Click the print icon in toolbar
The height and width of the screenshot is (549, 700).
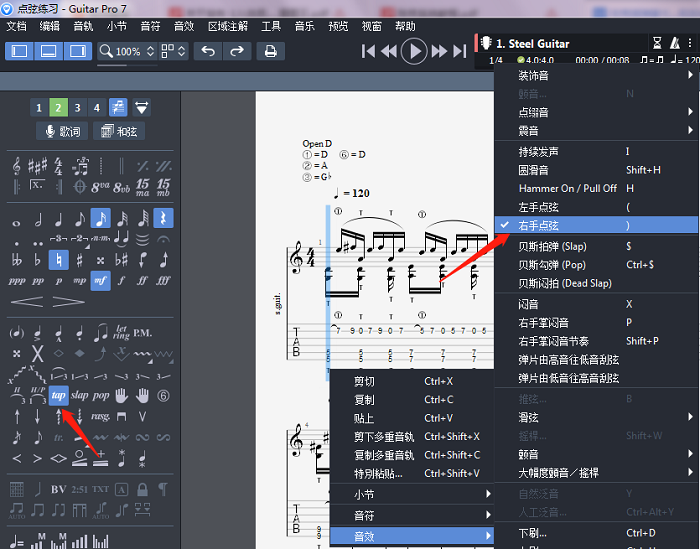[x=269, y=51]
